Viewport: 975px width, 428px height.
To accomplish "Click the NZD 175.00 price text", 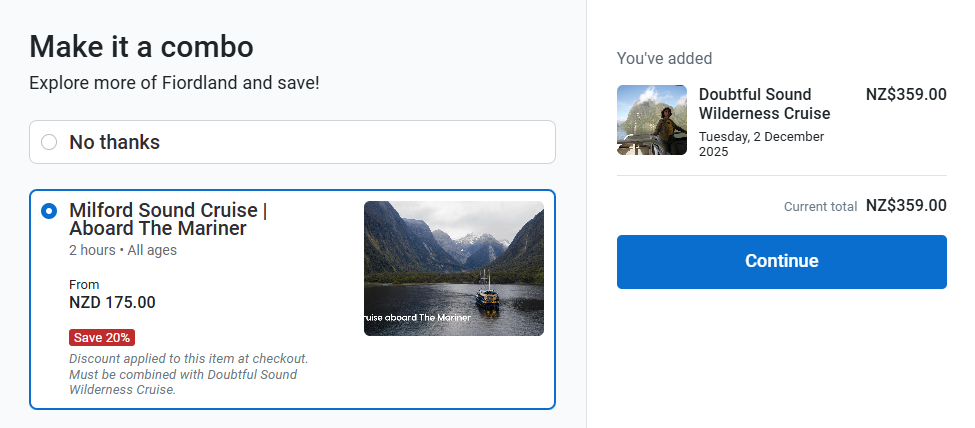I will pyautogui.click(x=112, y=302).
